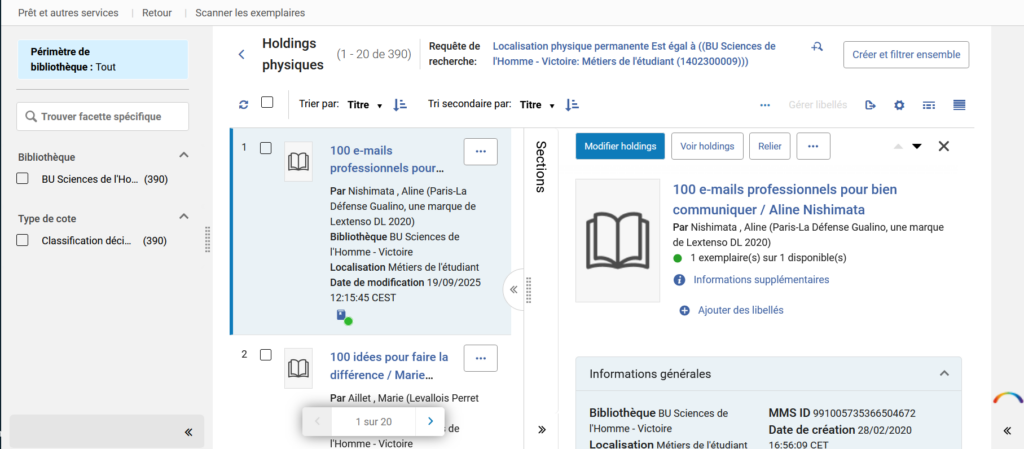Go back using the left arrow
The width and height of the screenshot is (1024, 449).
[241, 54]
